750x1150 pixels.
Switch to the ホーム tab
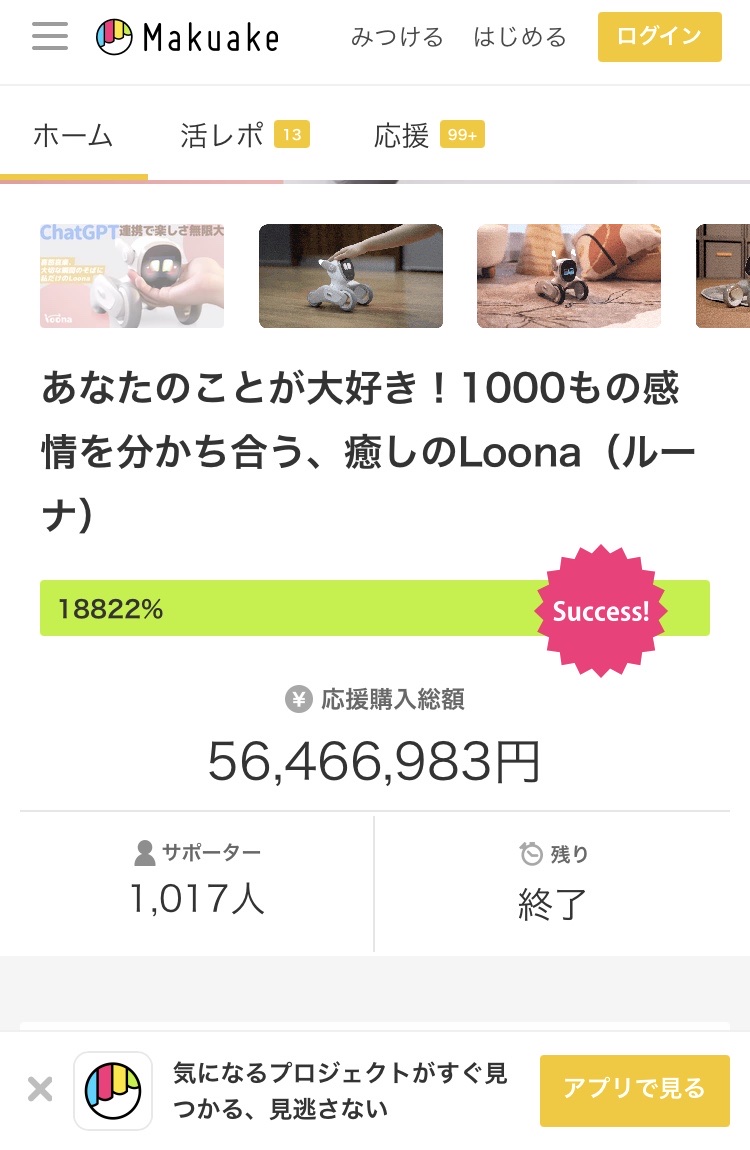point(73,136)
